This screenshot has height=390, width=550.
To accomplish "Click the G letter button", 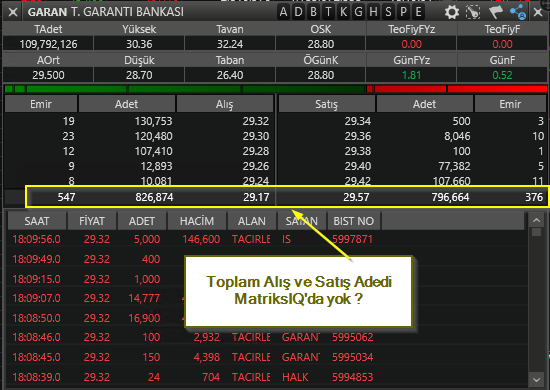I will 358,12.
